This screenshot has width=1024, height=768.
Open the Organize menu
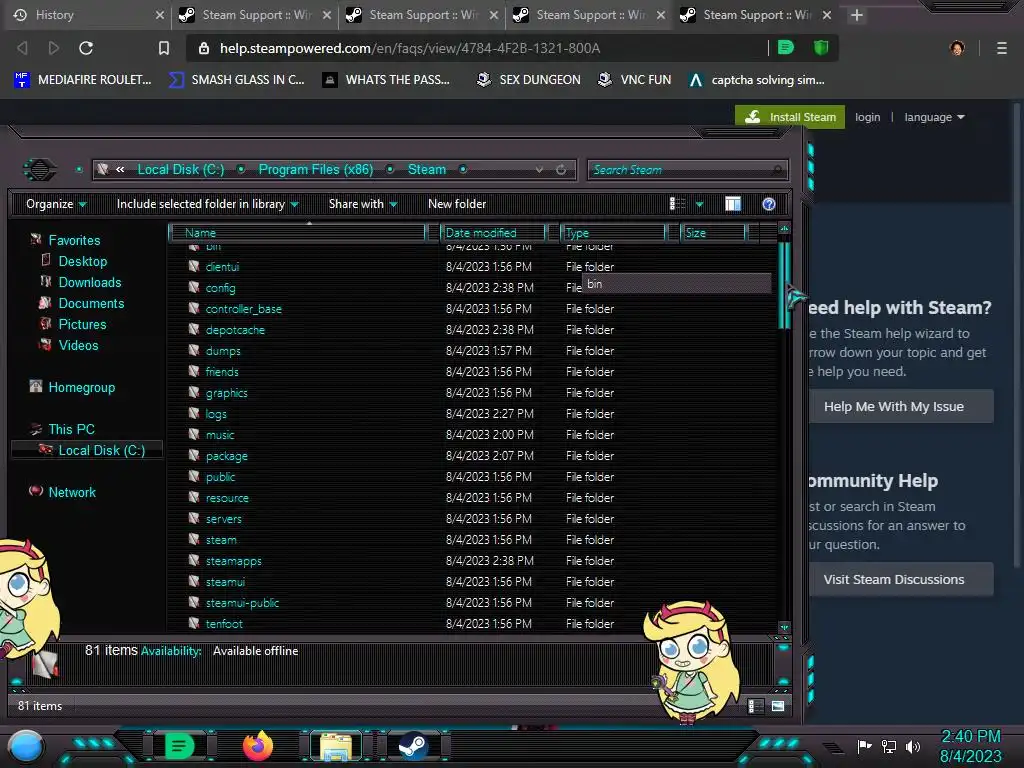pyautogui.click(x=56, y=204)
